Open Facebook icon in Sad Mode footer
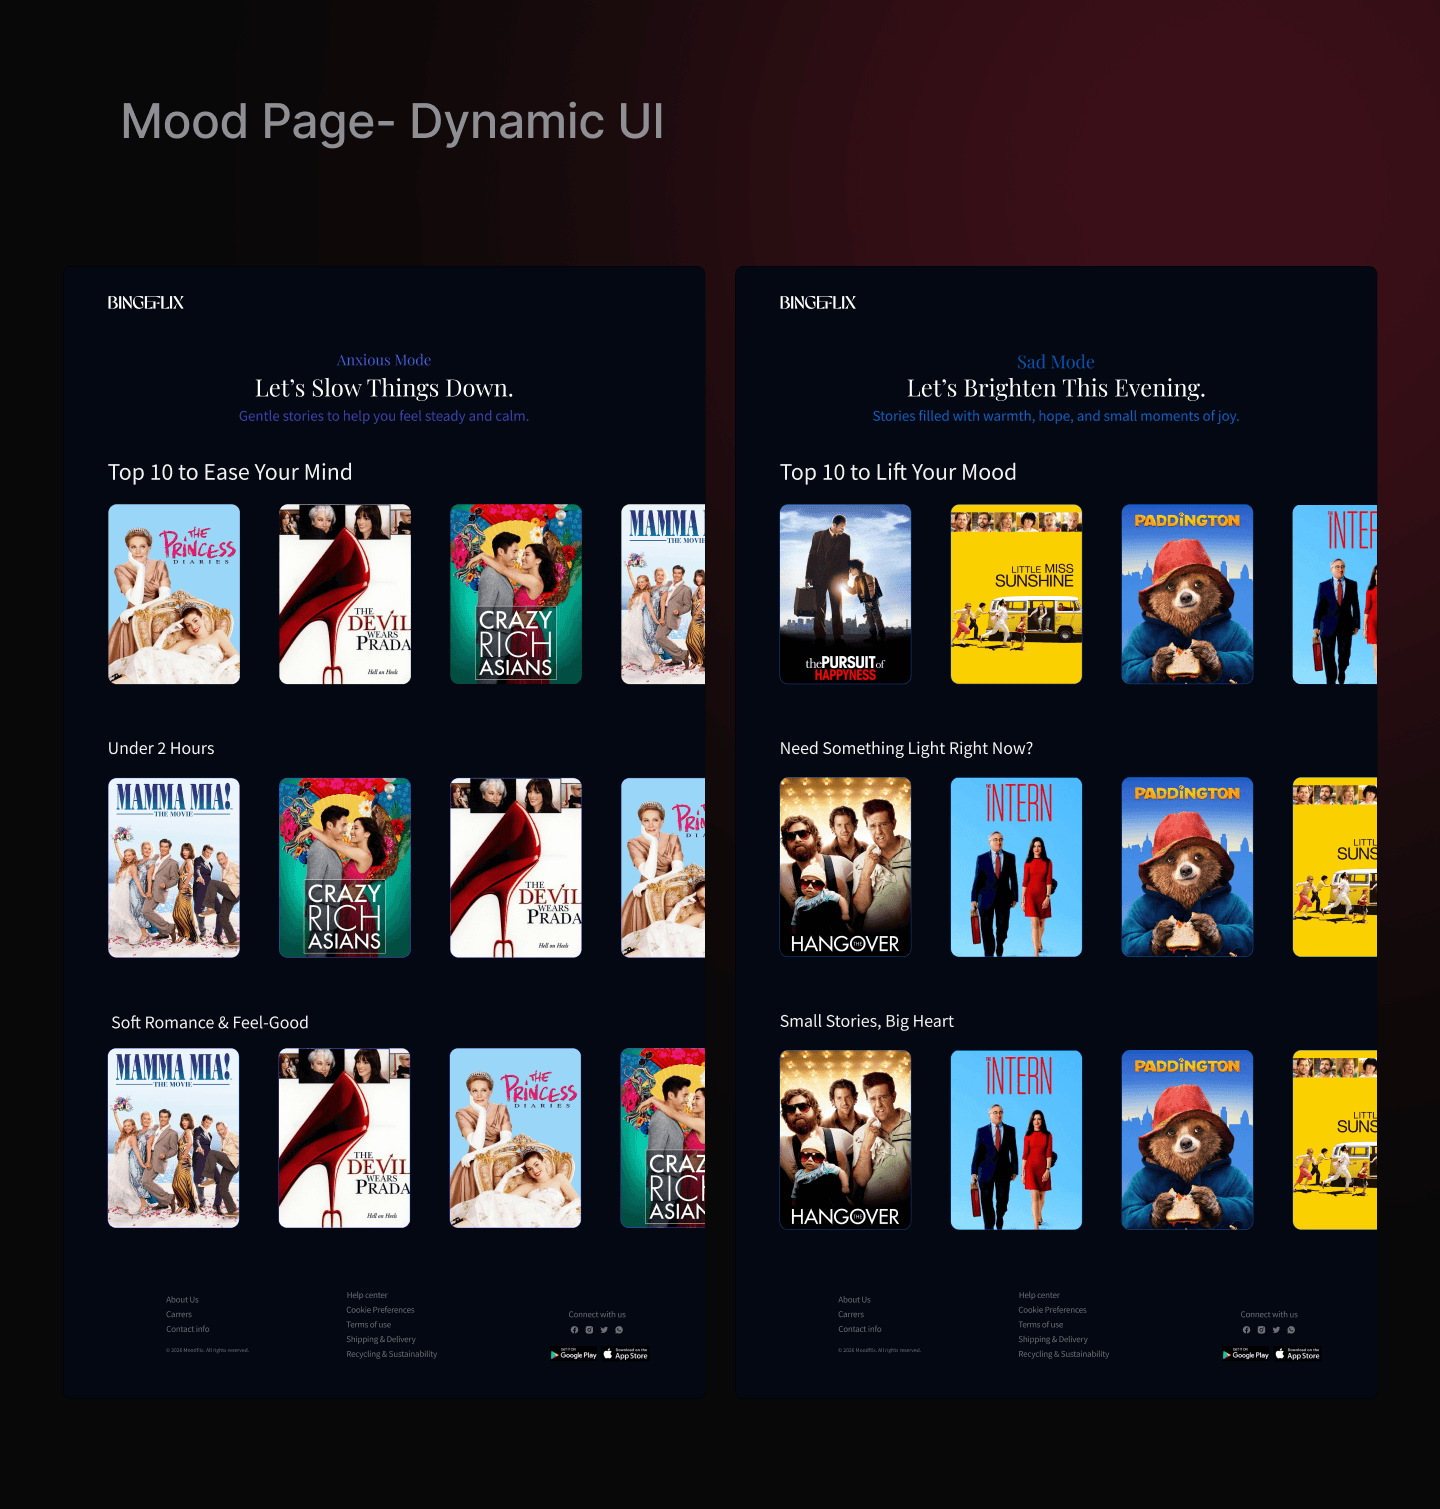 [1246, 1330]
